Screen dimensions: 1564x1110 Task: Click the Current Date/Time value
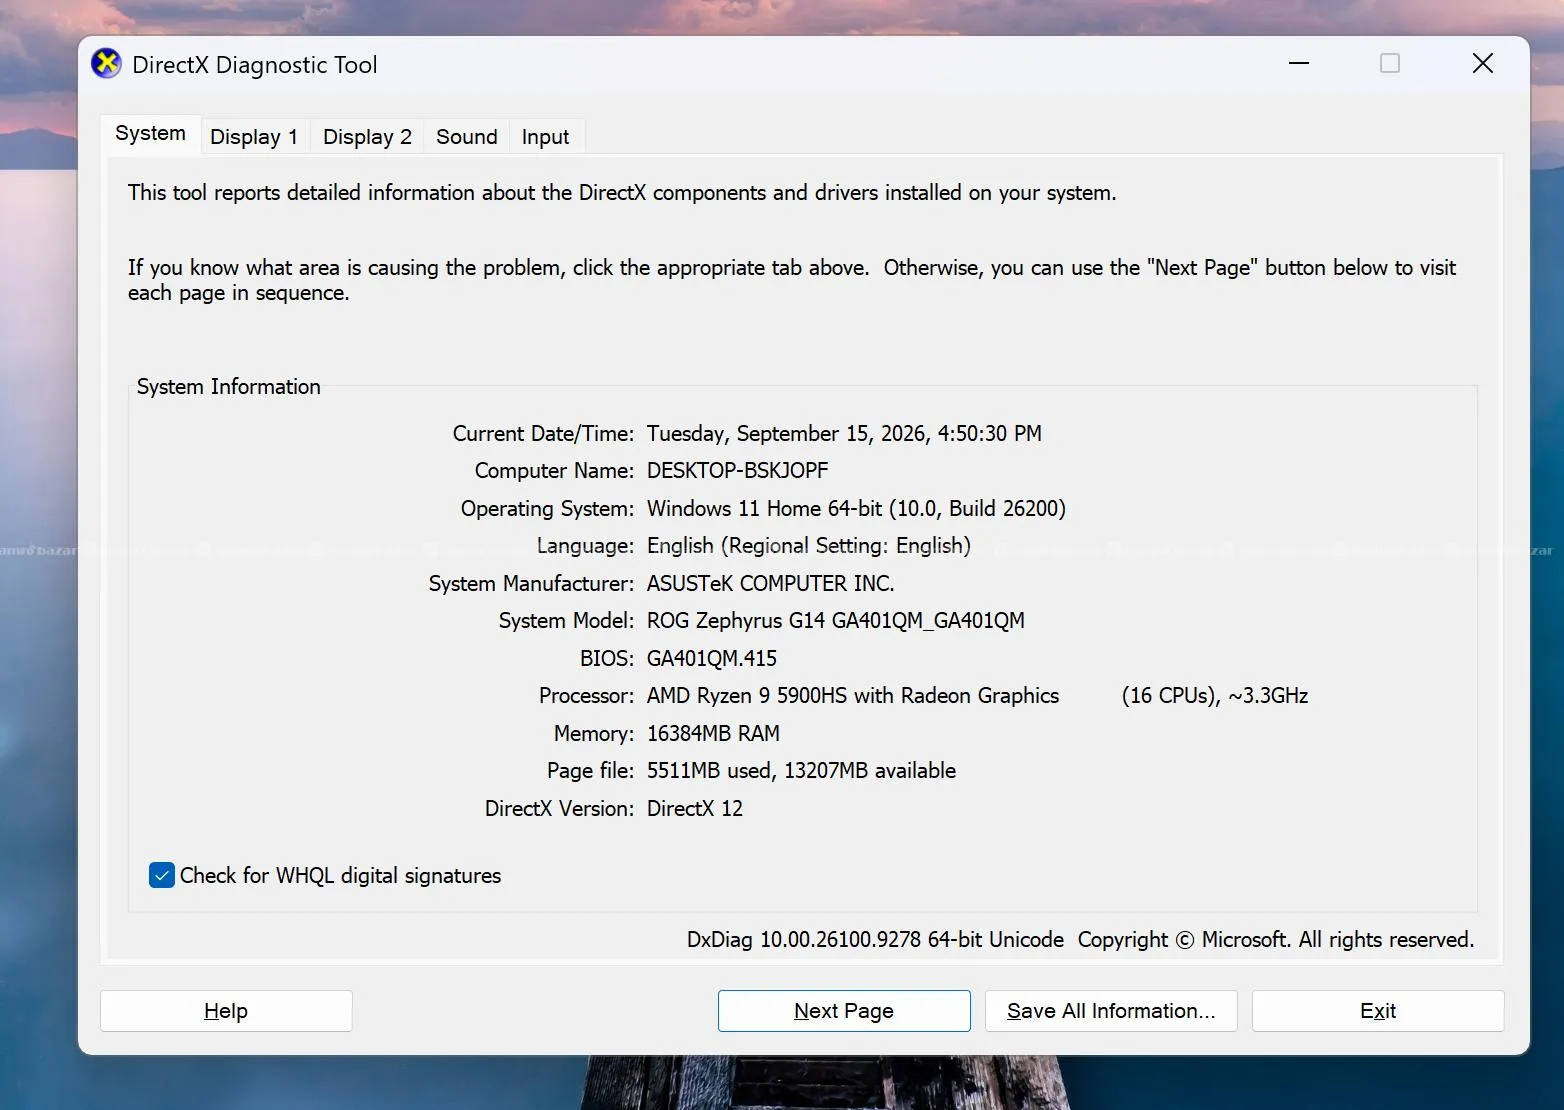844,434
